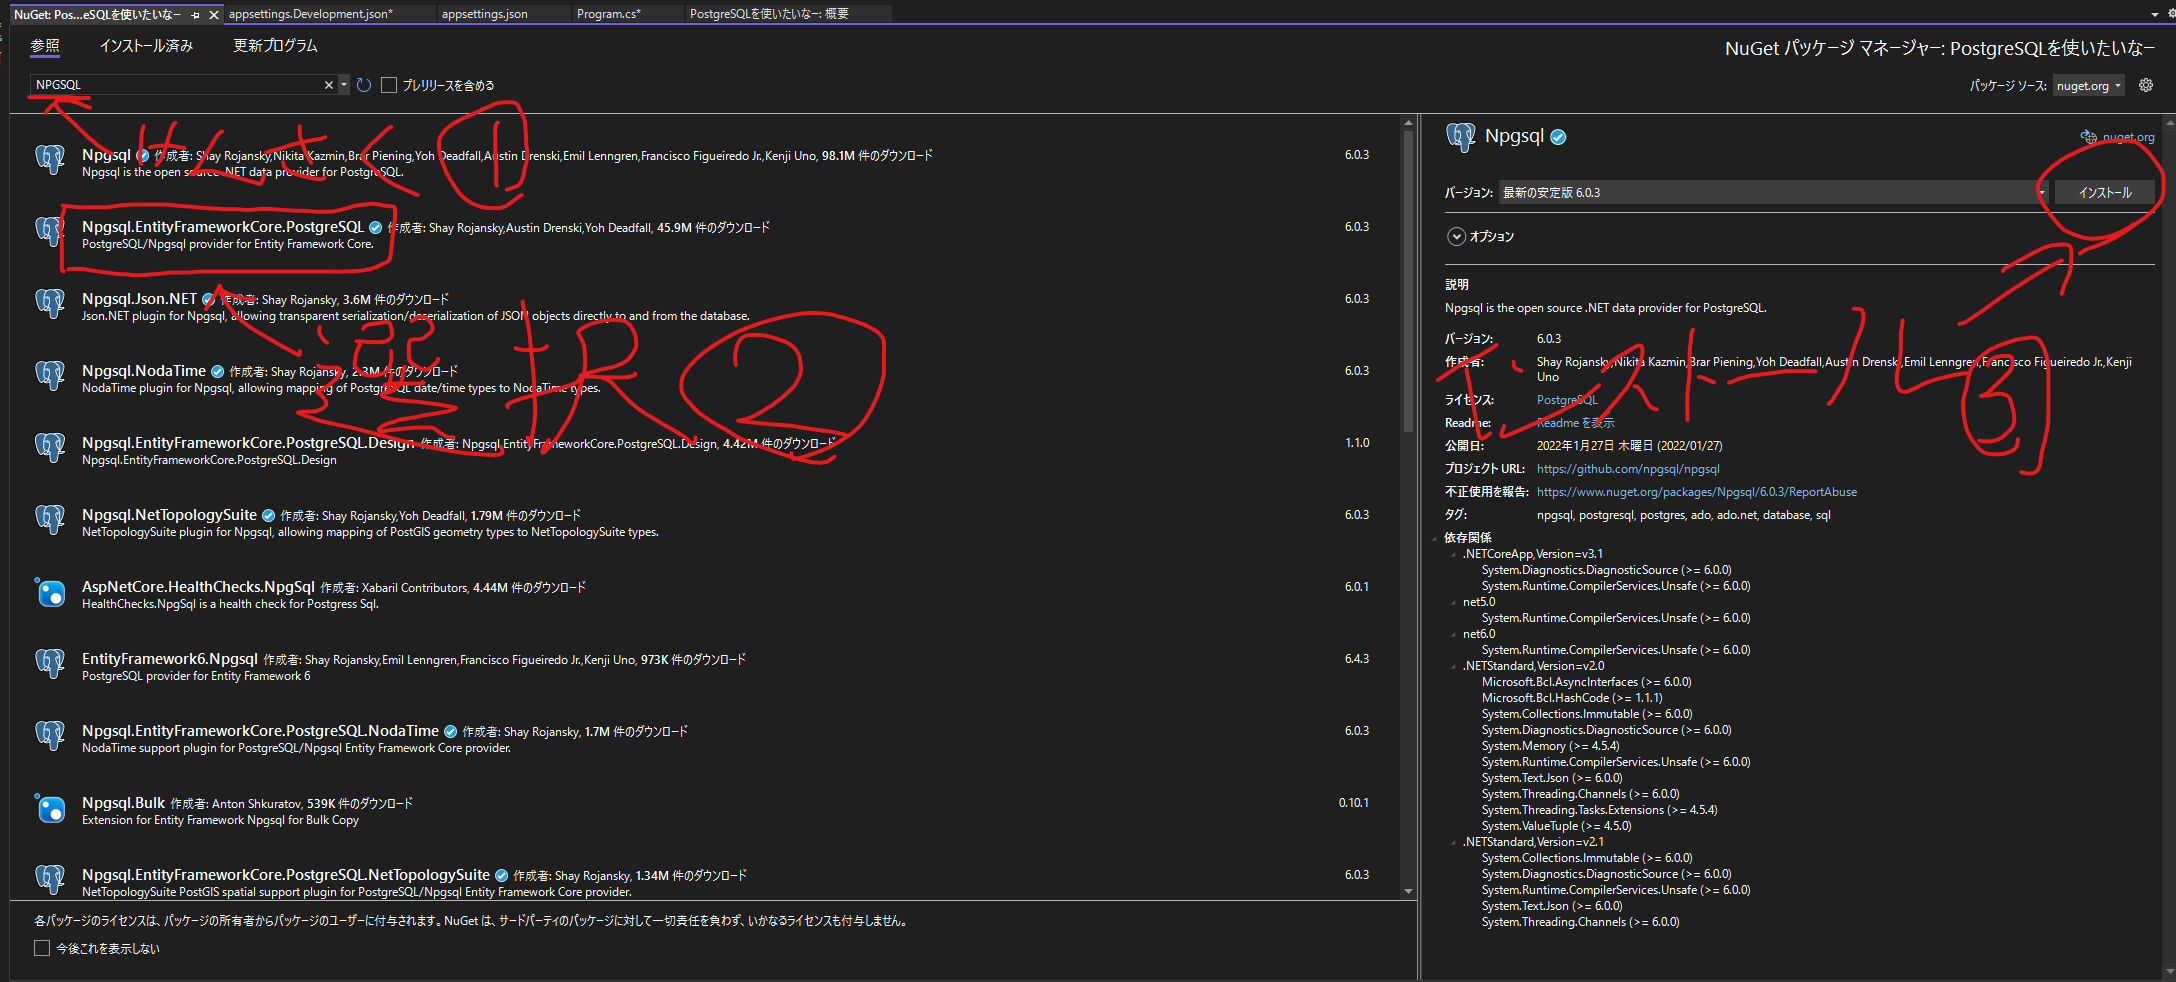The height and width of the screenshot is (982, 2176).
Task: Click the Npgsql elephant icon in details pane
Action: point(1460,136)
